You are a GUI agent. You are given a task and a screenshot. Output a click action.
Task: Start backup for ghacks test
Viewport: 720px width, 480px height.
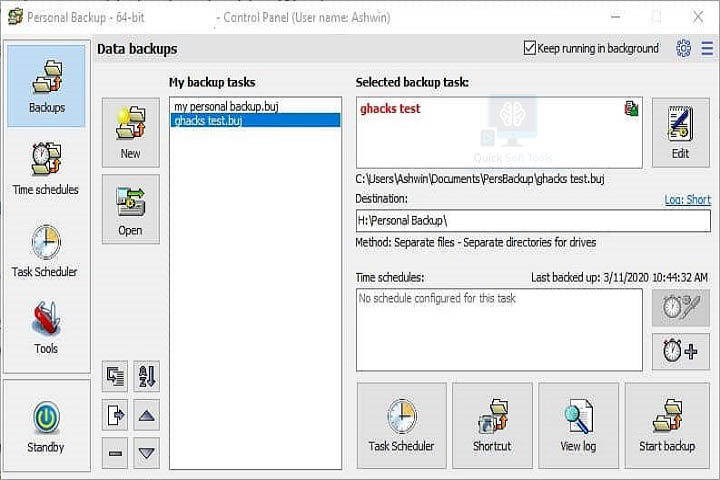click(667, 426)
